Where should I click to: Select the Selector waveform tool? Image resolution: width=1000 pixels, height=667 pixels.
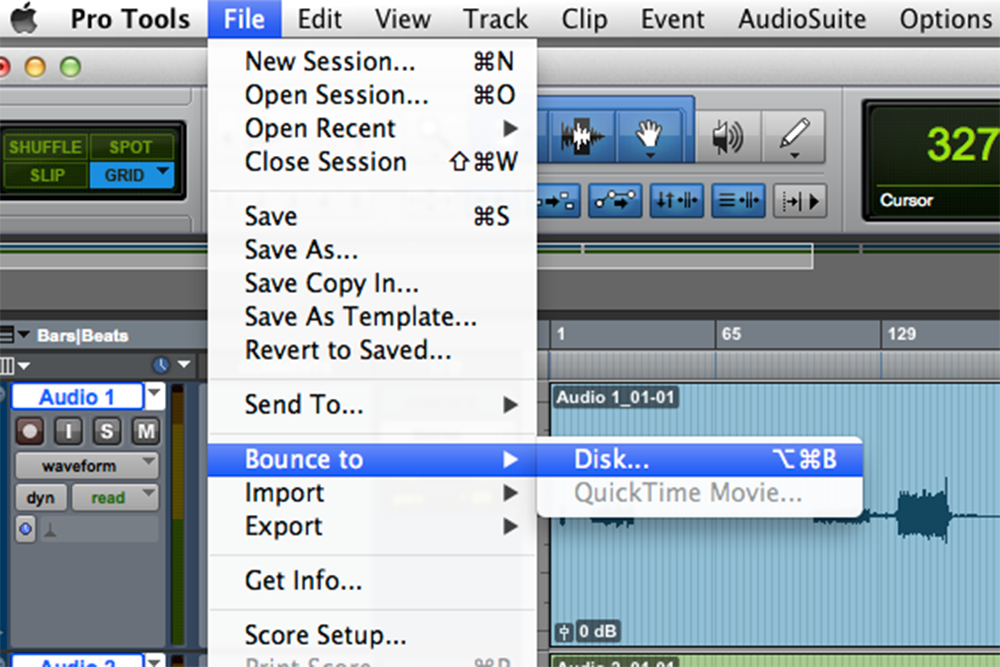(x=582, y=136)
